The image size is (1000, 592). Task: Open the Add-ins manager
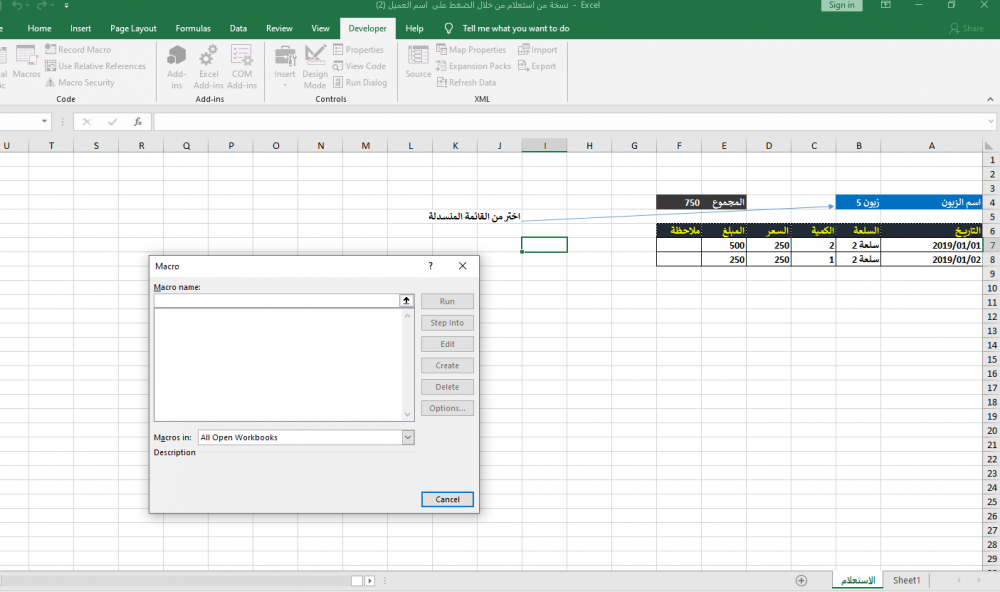[177, 67]
